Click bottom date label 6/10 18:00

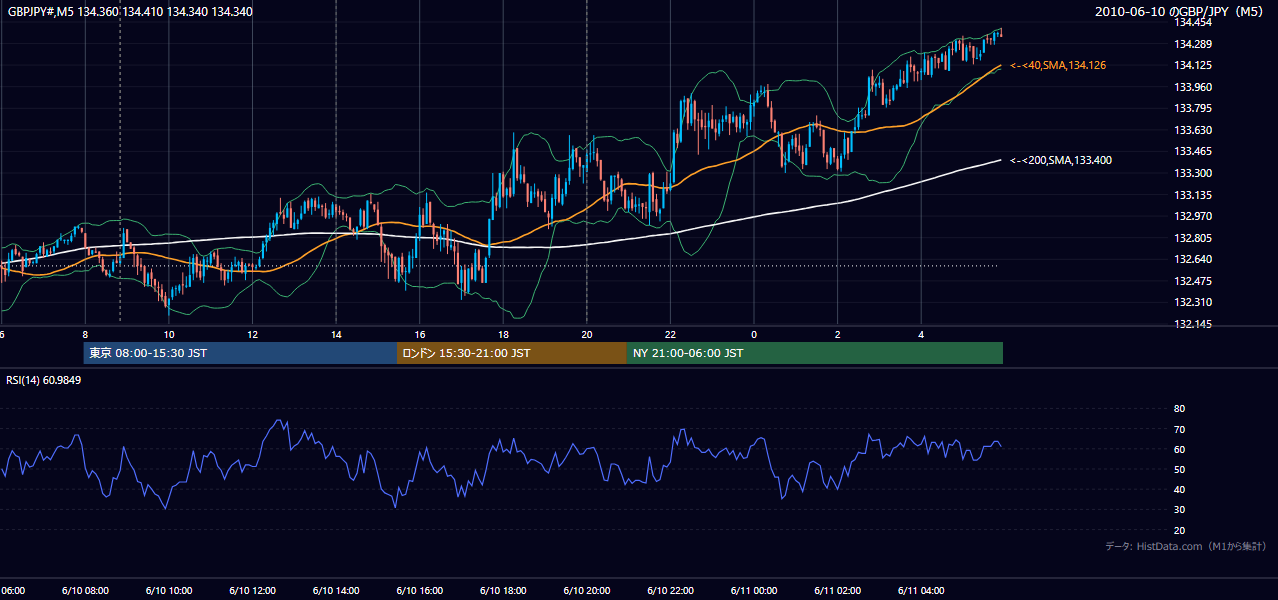pyautogui.click(x=503, y=591)
